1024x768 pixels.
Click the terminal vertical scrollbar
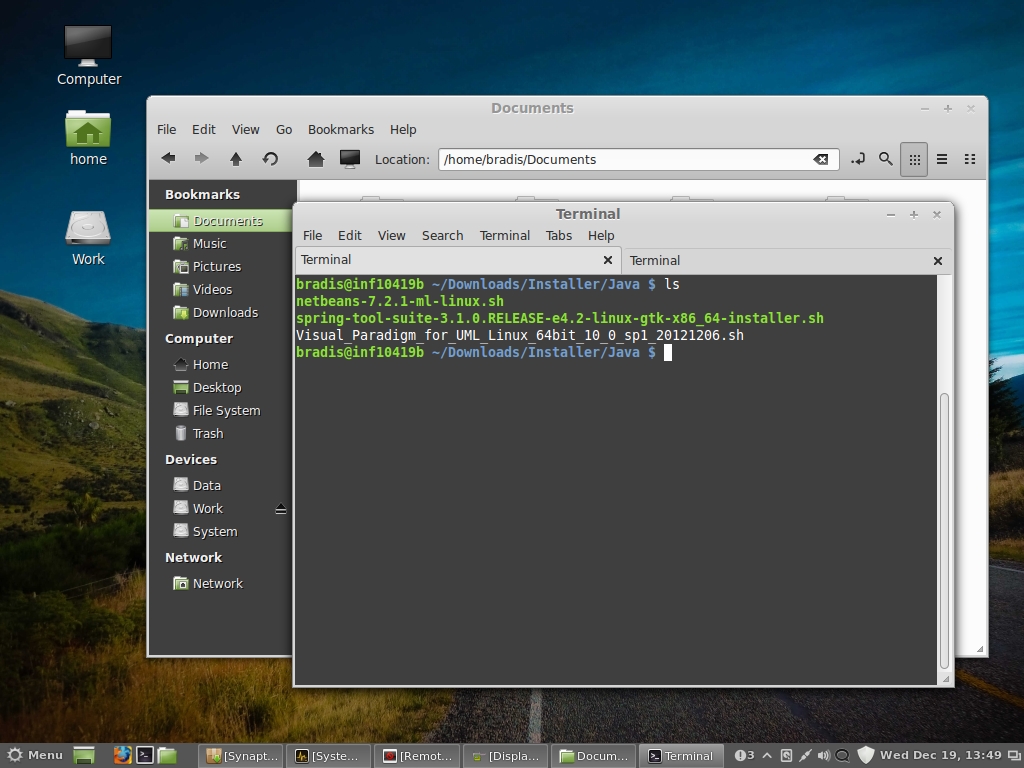pyautogui.click(x=944, y=530)
